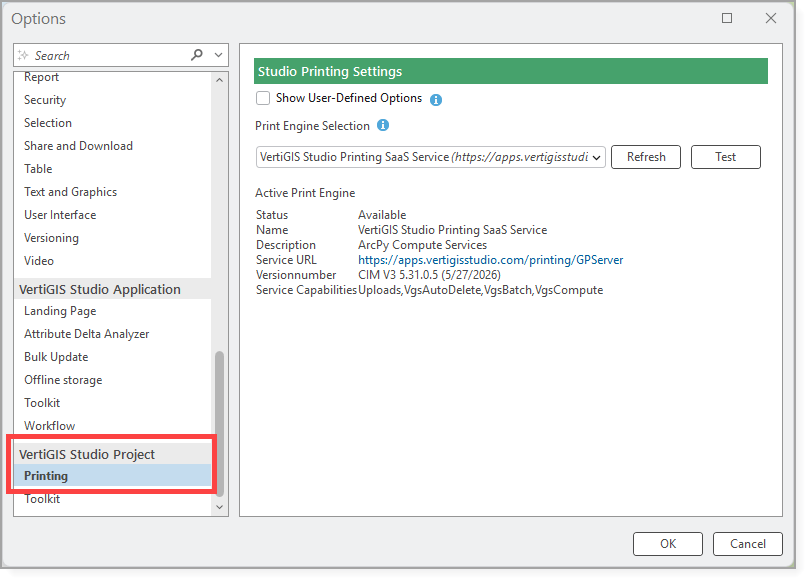
Task: Click the sidebar scrollbar thumb
Action: 219,424
